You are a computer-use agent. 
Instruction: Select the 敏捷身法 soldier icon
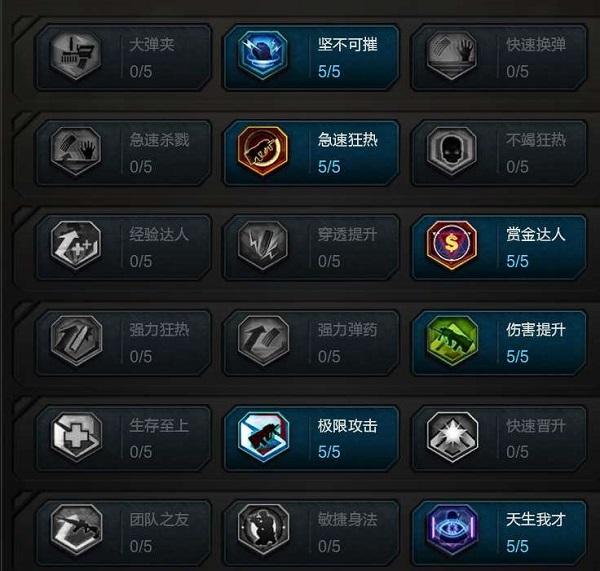coord(263,530)
